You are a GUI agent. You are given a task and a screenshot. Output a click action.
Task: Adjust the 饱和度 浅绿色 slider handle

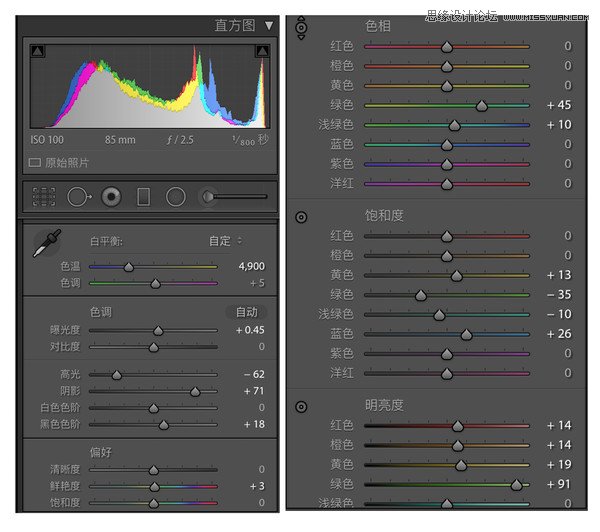click(x=439, y=315)
